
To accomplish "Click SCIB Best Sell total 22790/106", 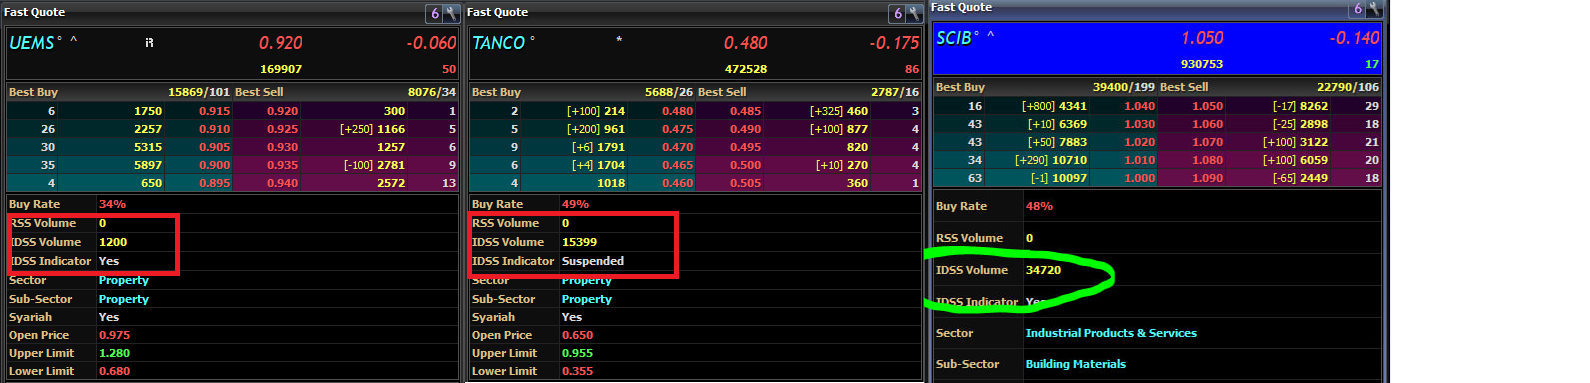I will tap(1348, 87).
